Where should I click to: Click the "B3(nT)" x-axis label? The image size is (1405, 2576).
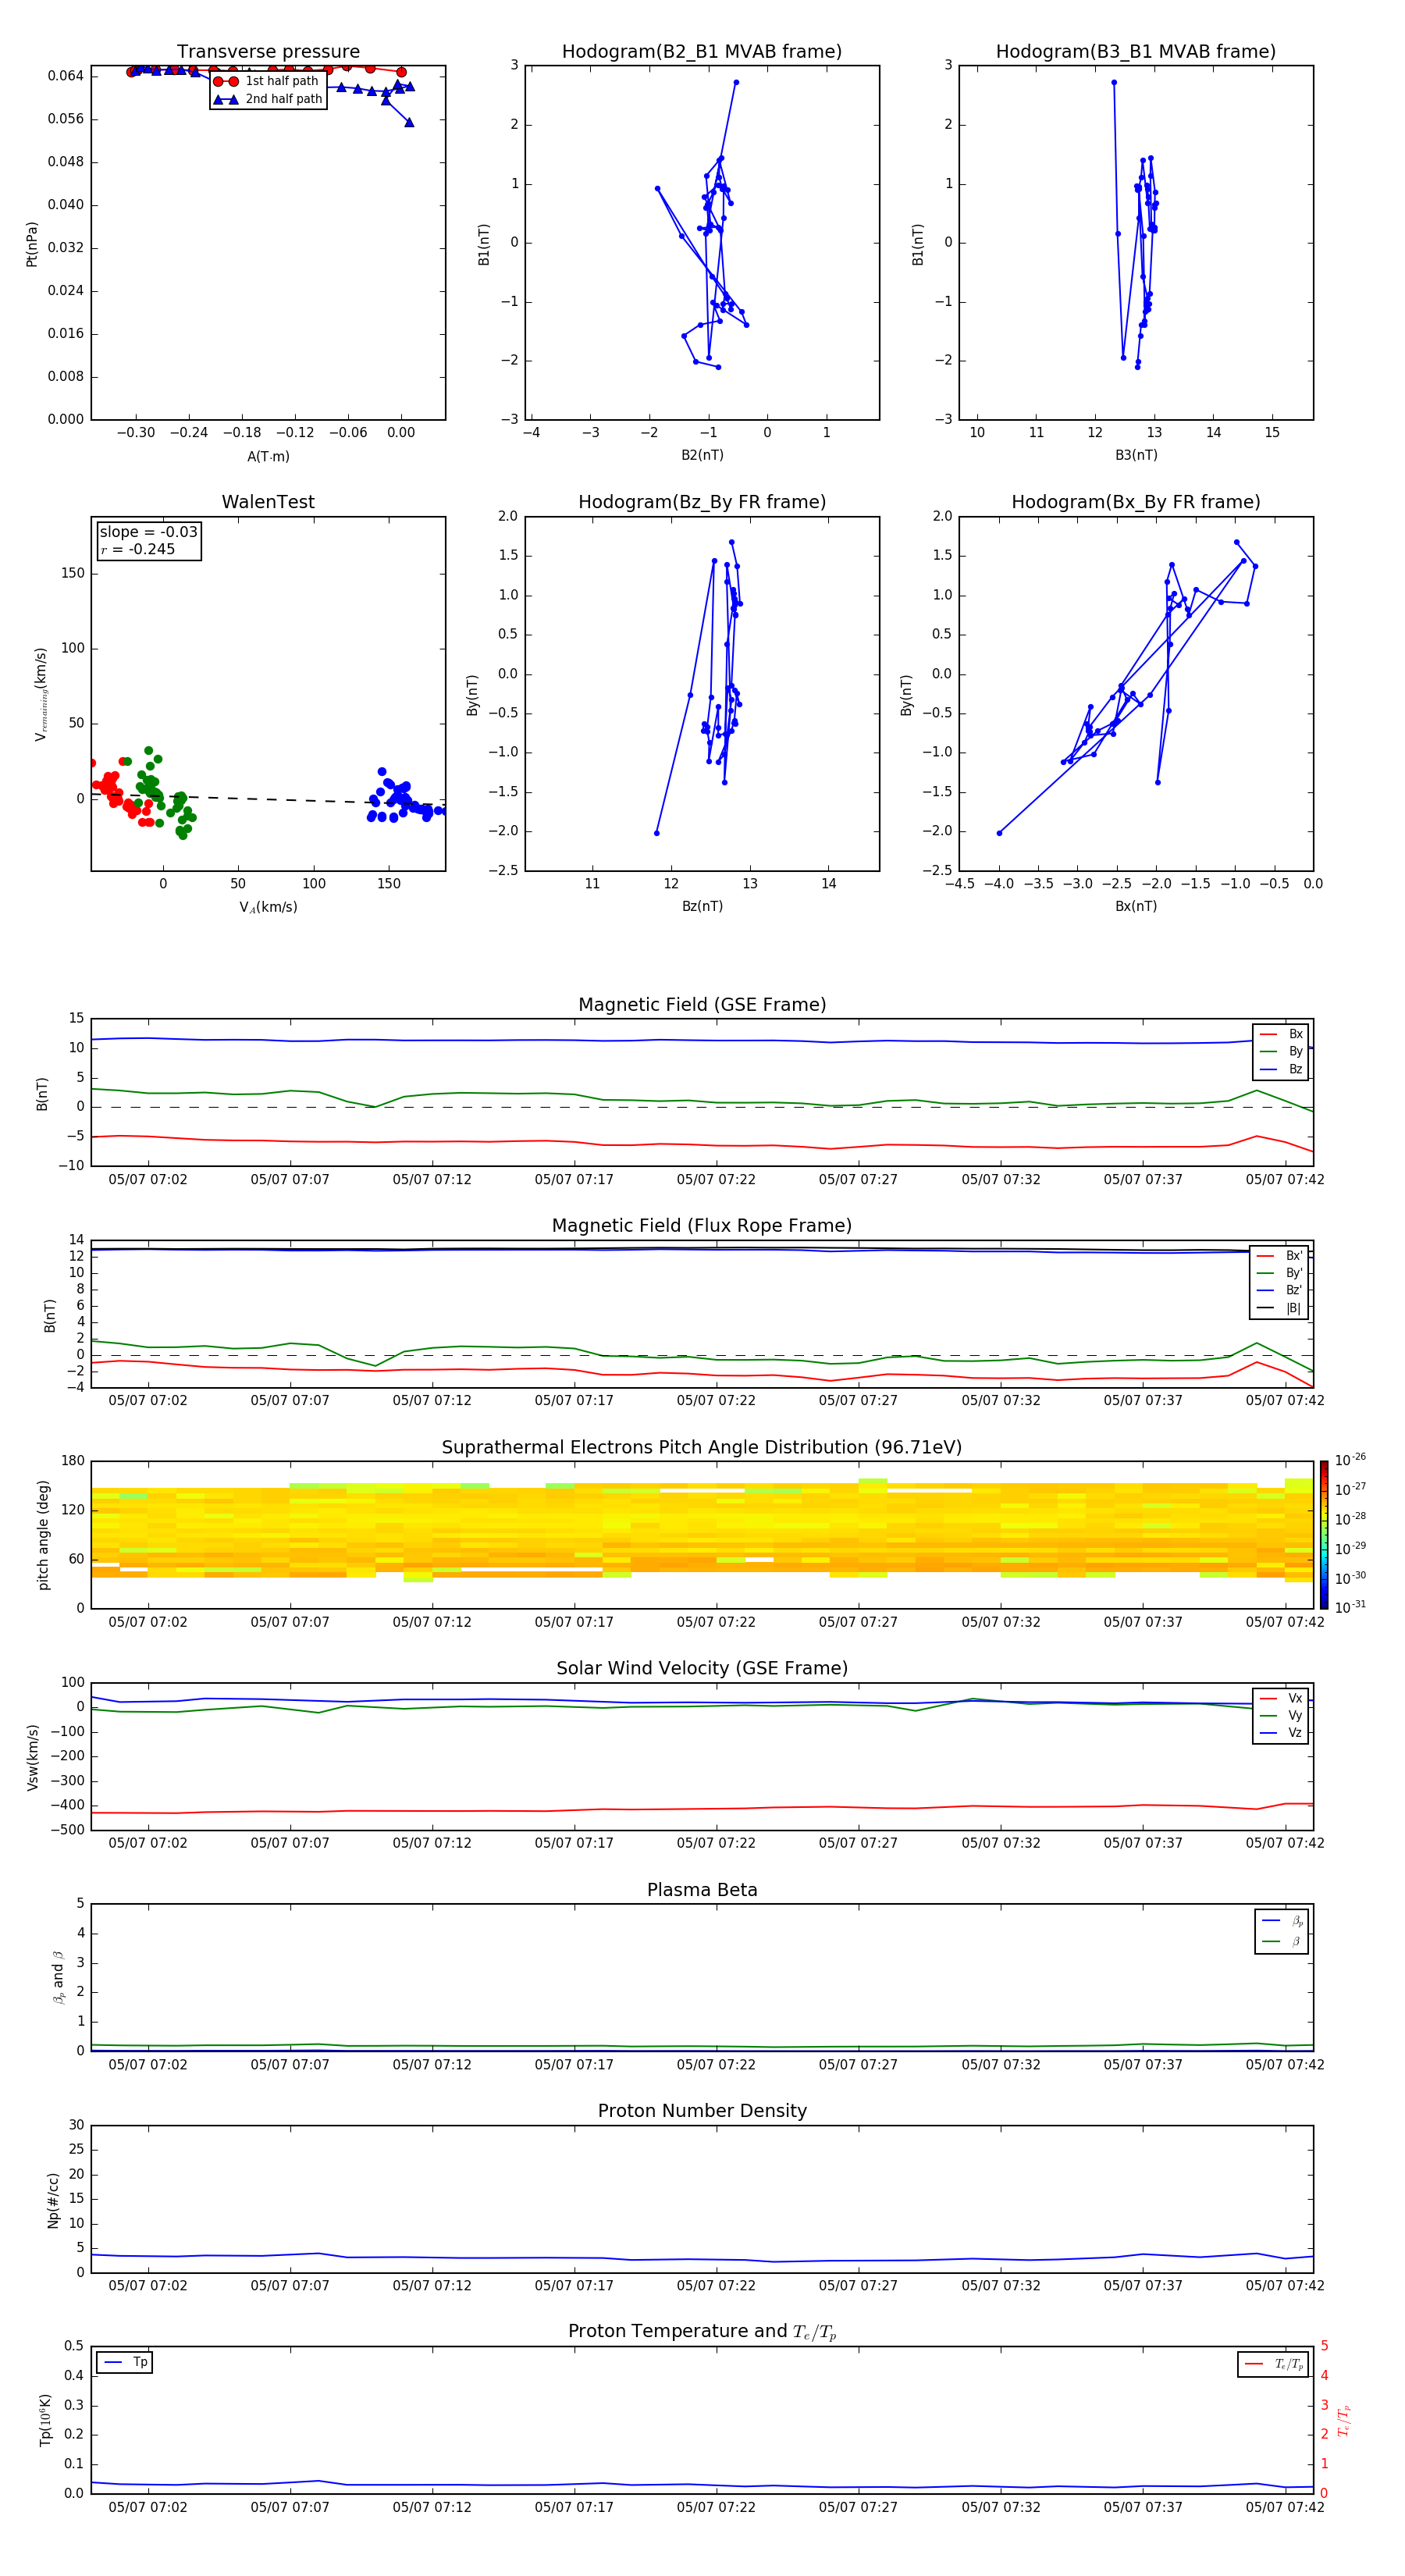(x=1136, y=455)
